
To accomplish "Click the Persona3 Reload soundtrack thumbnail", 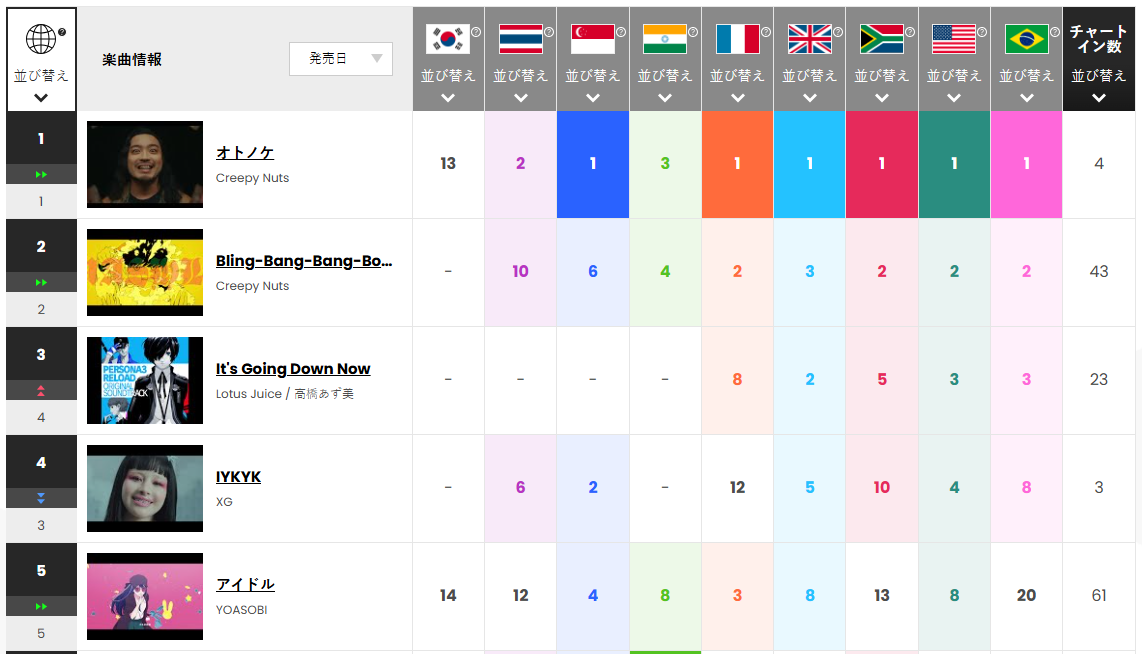I will tap(145, 380).
